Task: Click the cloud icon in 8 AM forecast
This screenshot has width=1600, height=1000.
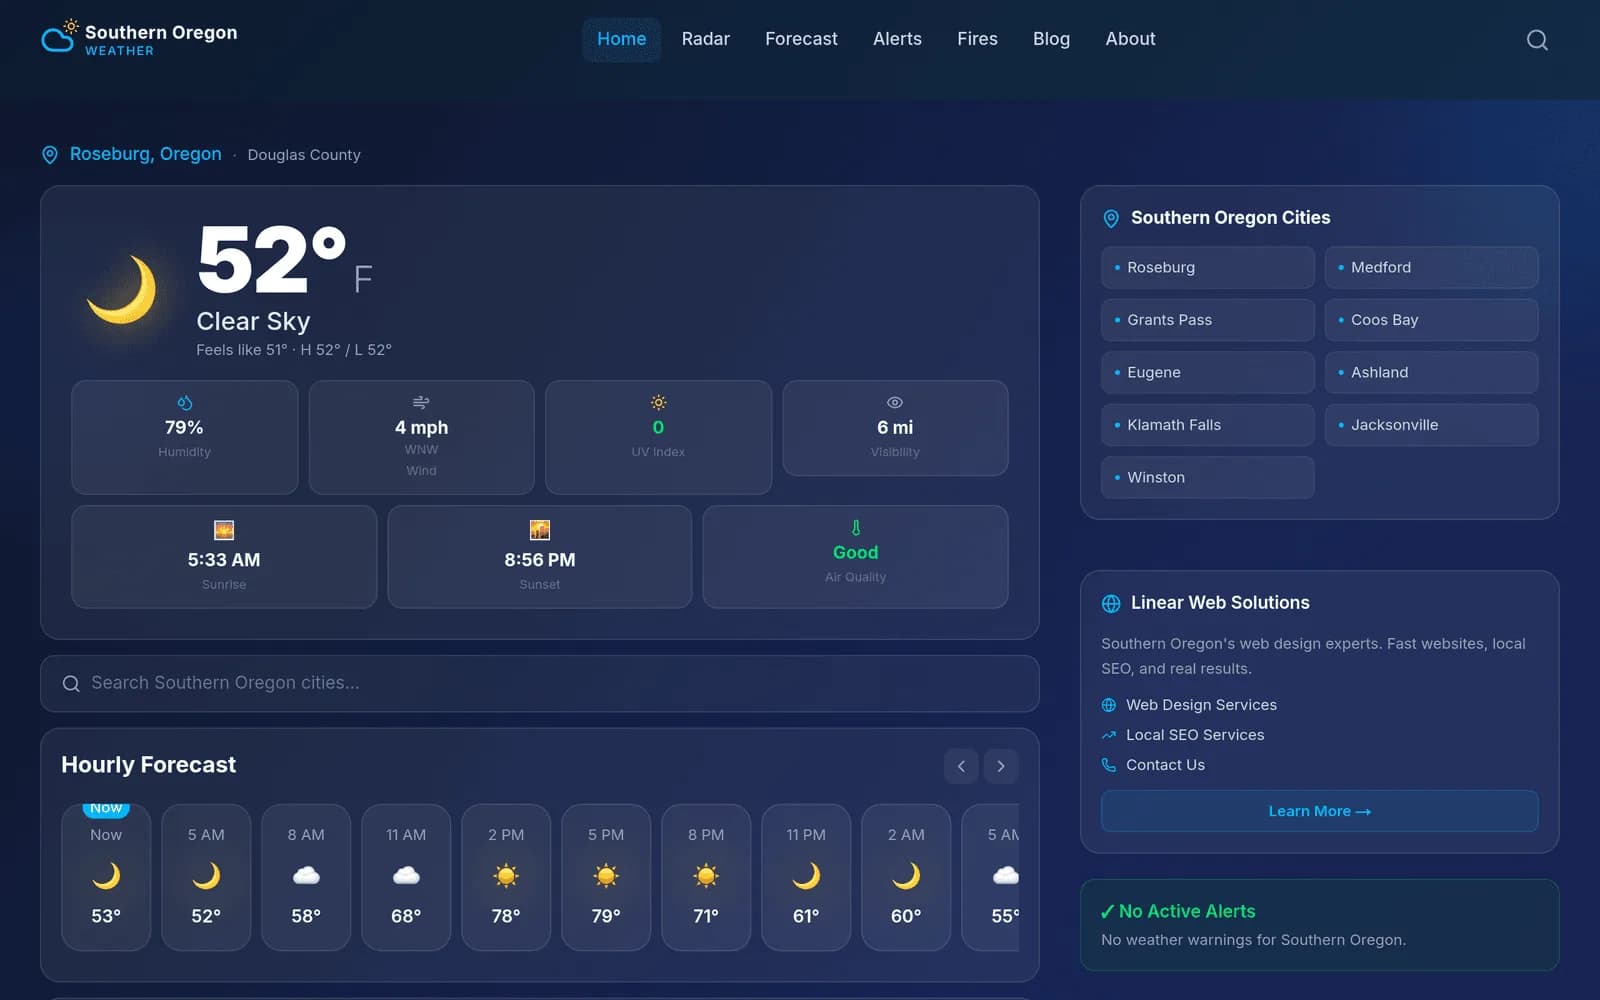Action: [306, 876]
